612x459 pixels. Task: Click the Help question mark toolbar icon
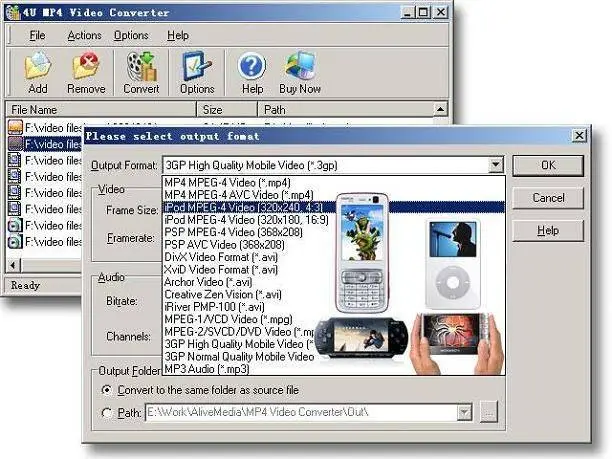pos(252,73)
